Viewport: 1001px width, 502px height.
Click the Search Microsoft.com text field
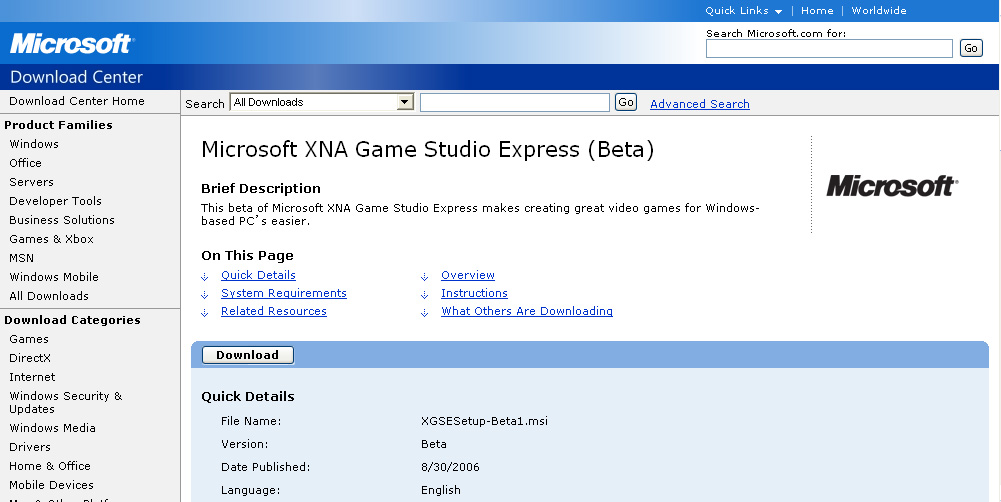point(829,48)
